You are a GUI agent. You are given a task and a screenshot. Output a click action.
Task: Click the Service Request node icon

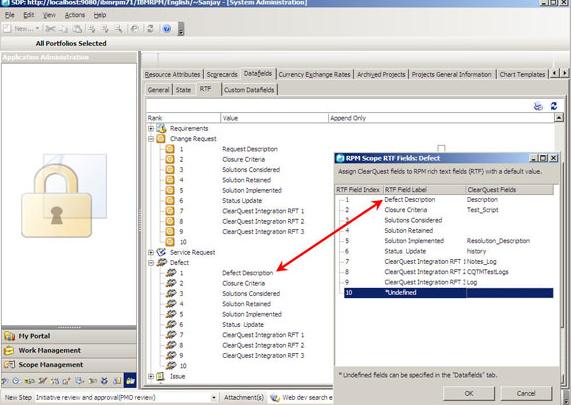[161, 252]
